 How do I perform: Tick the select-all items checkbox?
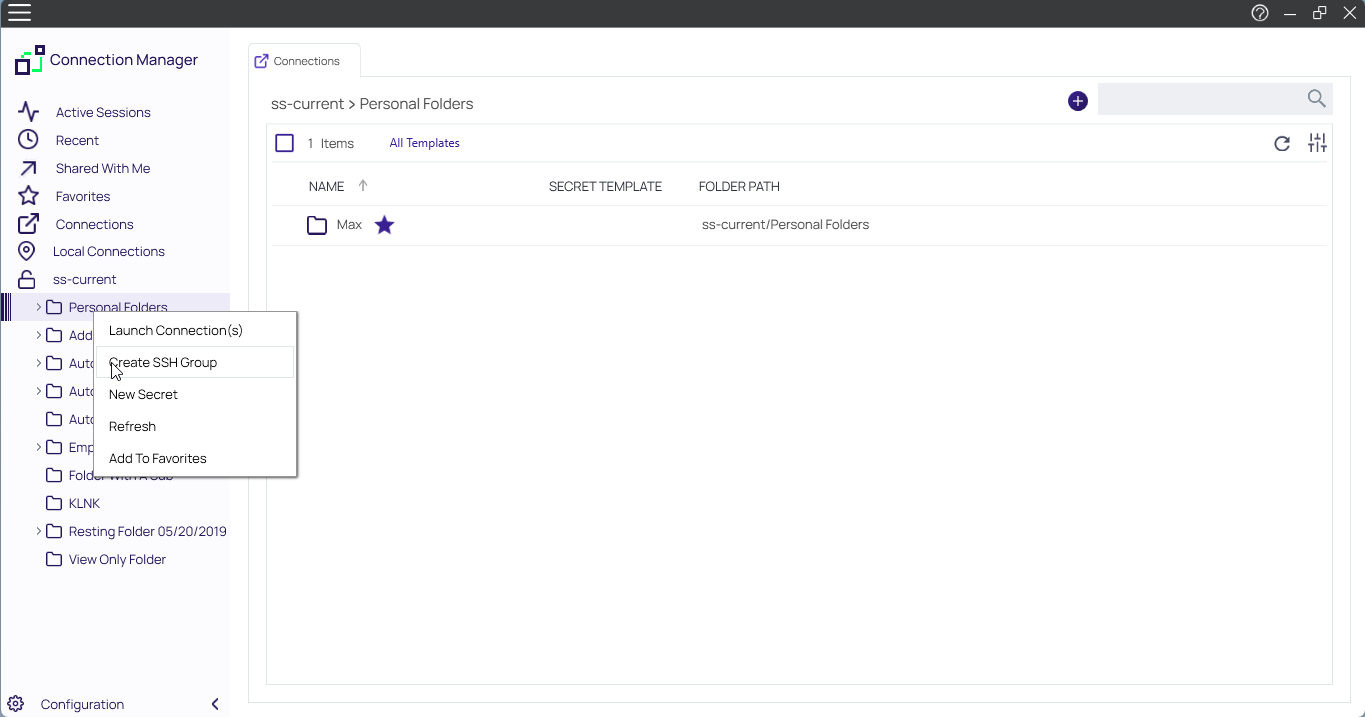(284, 142)
